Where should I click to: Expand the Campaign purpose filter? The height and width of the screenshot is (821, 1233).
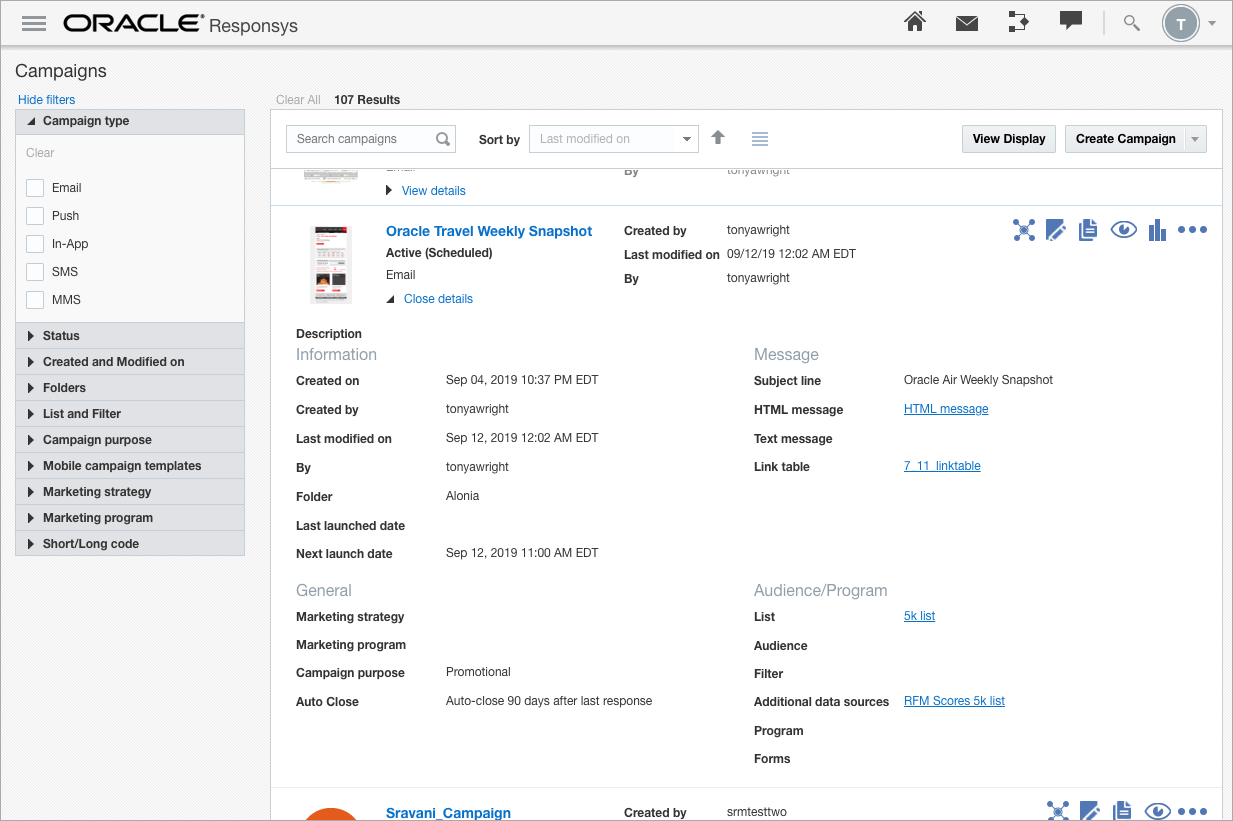click(130, 440)
